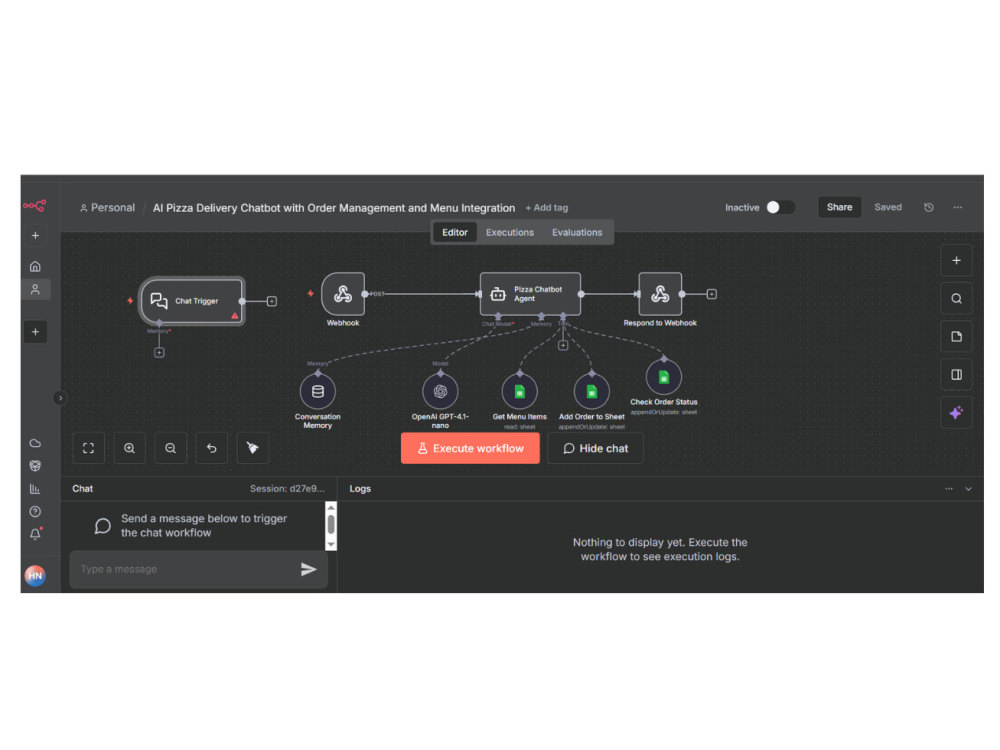The image size is (1000, 750).
Task: Select the Webhook node
Action: tap(343, 294)
